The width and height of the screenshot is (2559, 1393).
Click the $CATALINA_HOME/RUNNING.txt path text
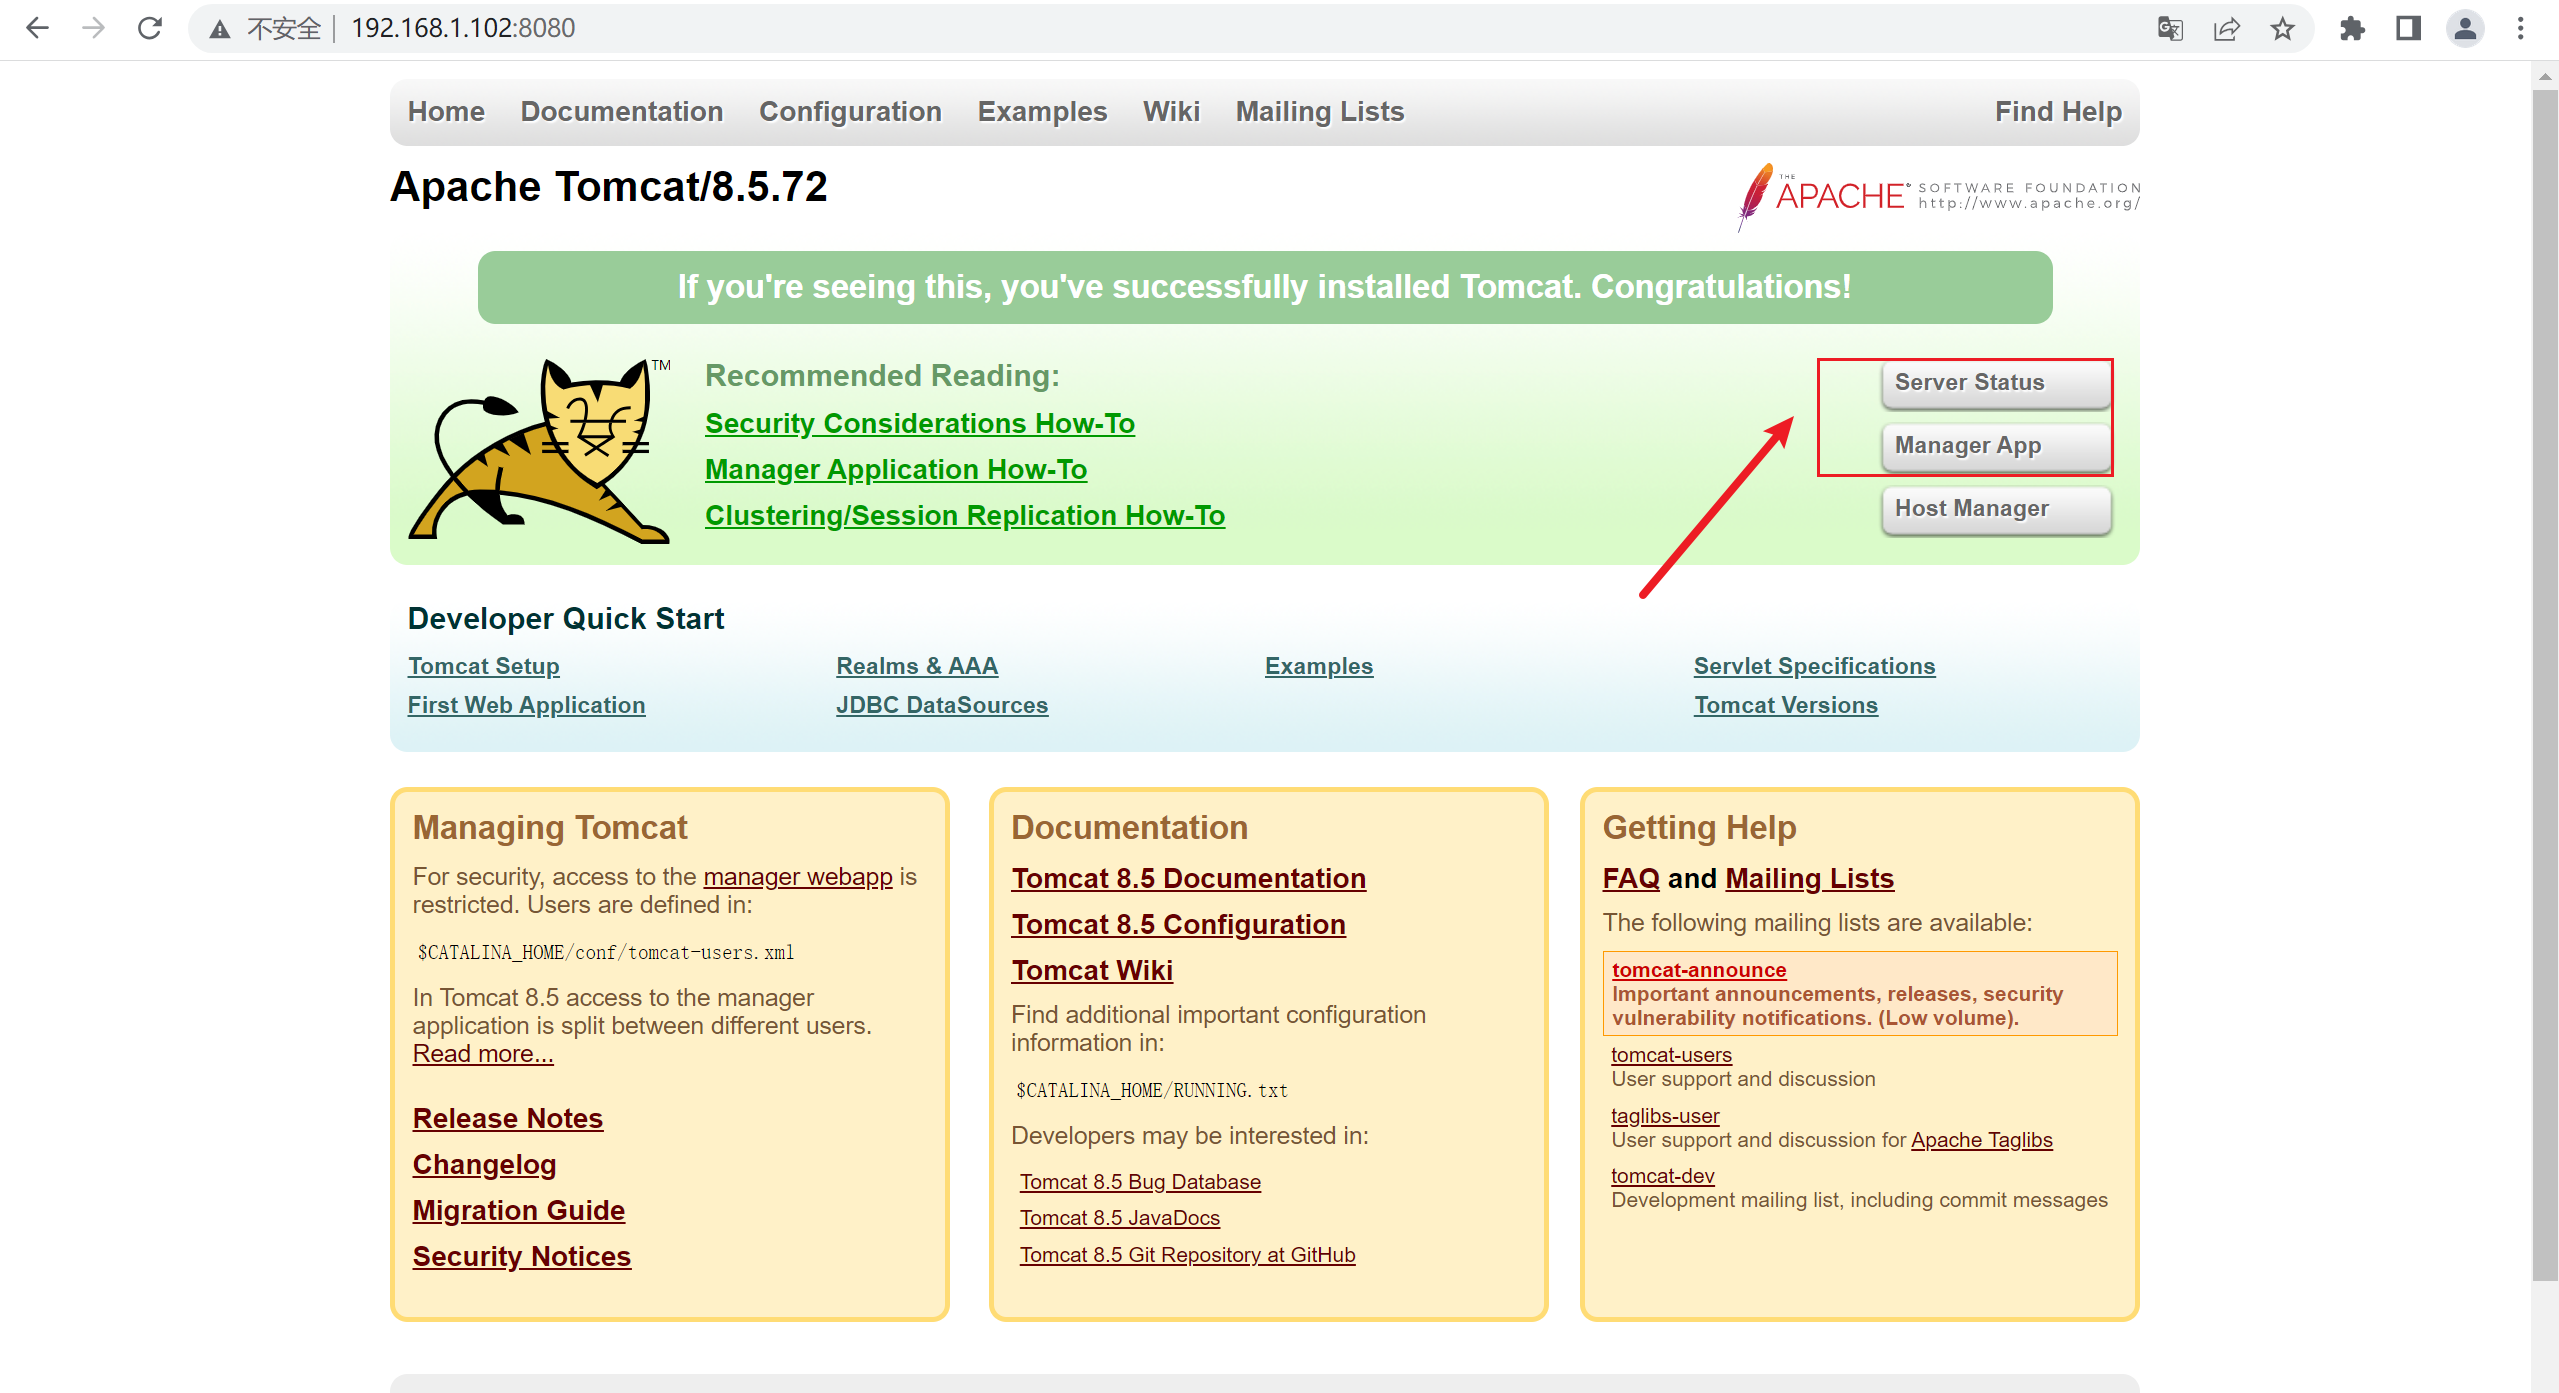point(1152,1091)
